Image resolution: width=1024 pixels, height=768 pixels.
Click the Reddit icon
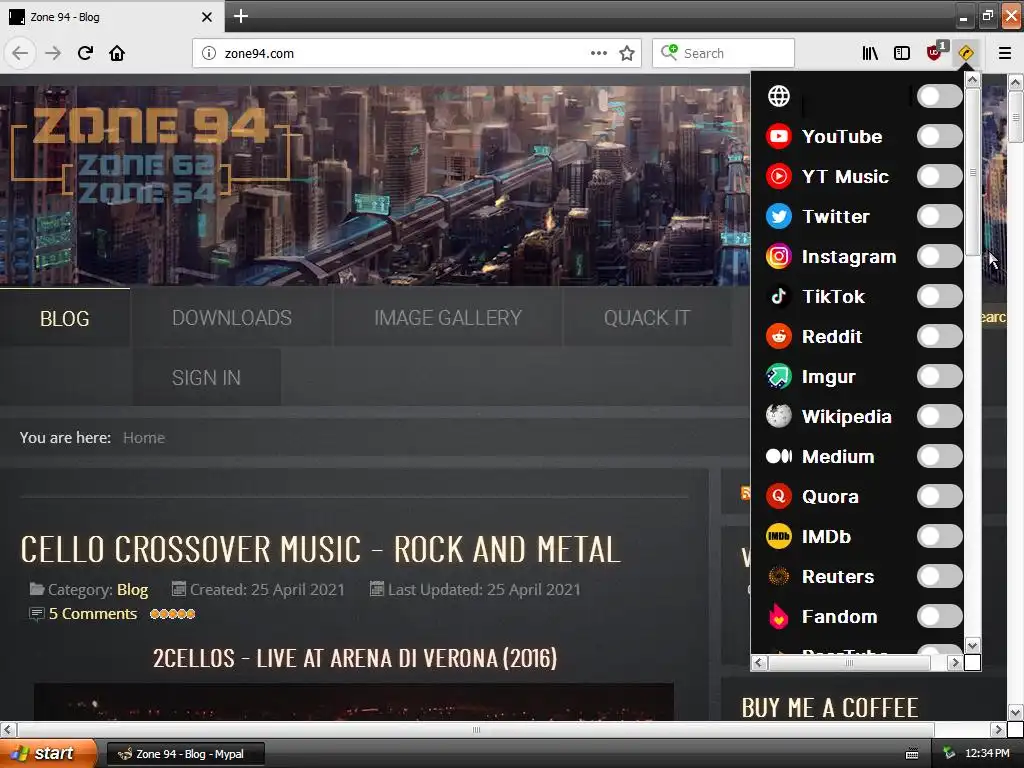pos(778,336)
